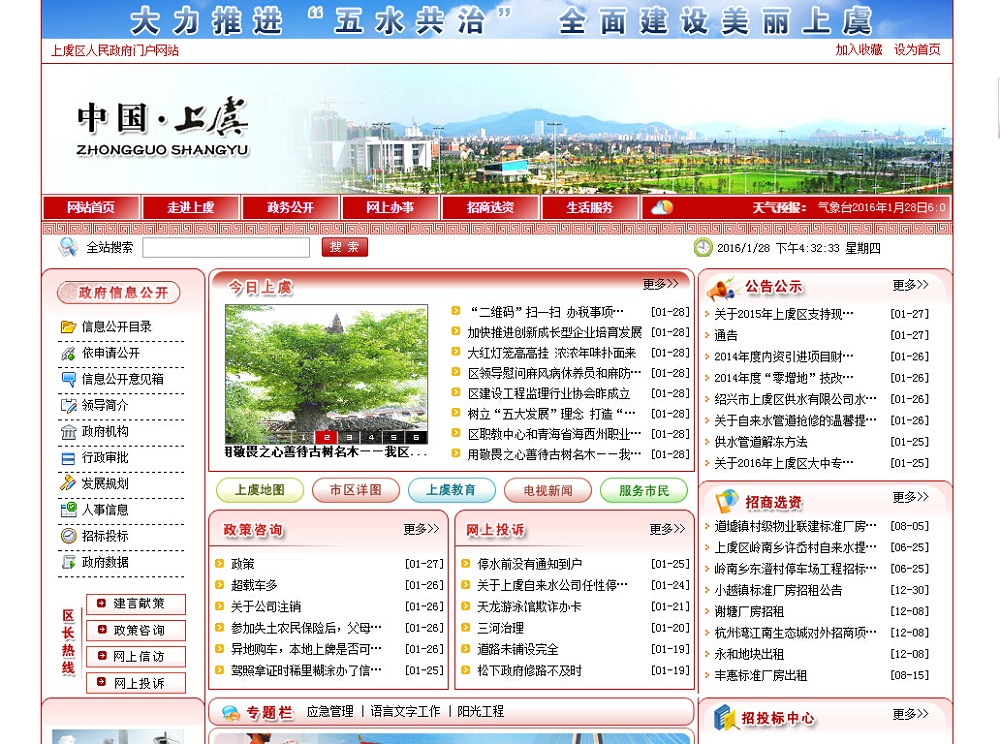This screenshot has height=744, width=1000.
Task: Click the megaphone icon in 公告公示 header
Action: (722, 289)
